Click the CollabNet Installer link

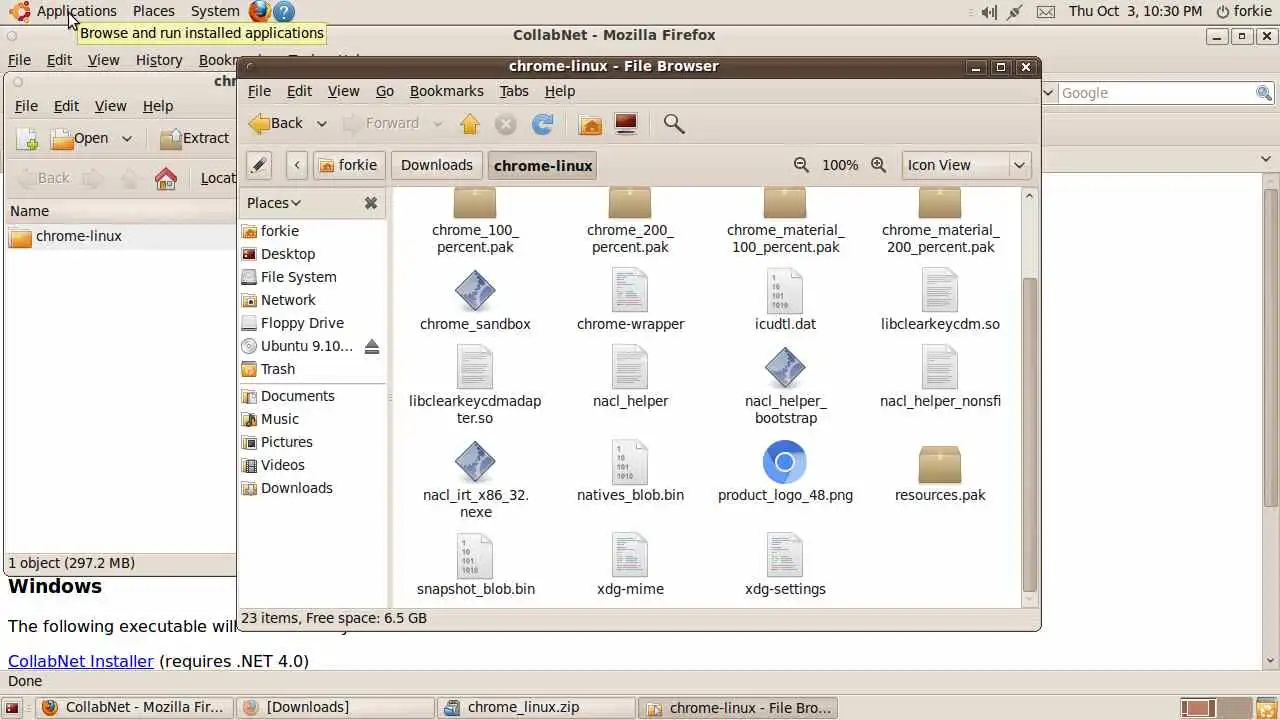coord(81,661)
